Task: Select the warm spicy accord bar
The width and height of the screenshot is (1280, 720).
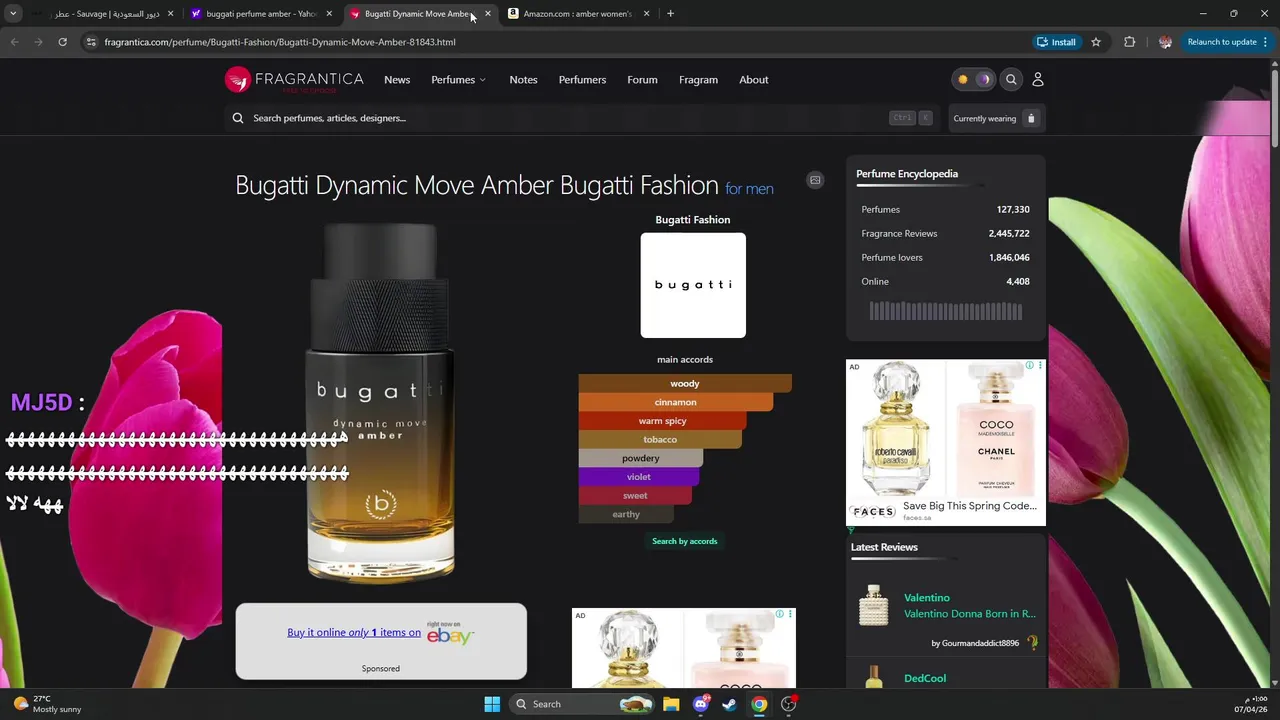Action: [662, 421]
